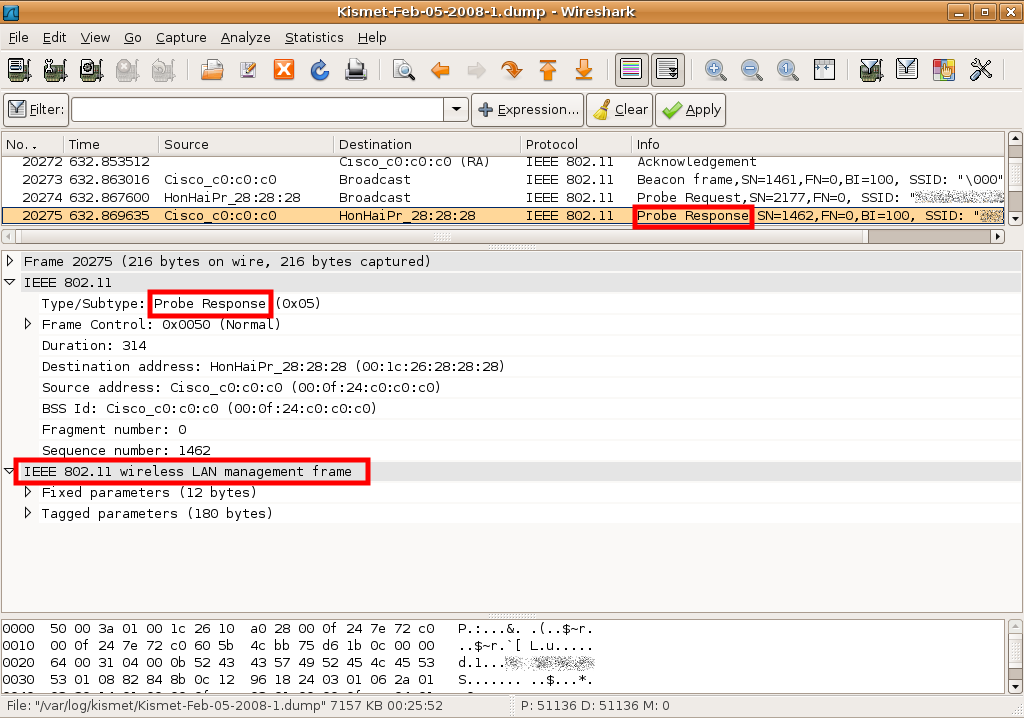Go to packet number curved arrow icon
This screenshot has height=718, width=1024.
click(511, 69)
